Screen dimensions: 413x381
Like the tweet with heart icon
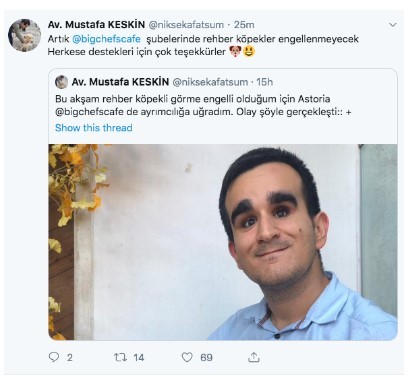pos(187,357)
